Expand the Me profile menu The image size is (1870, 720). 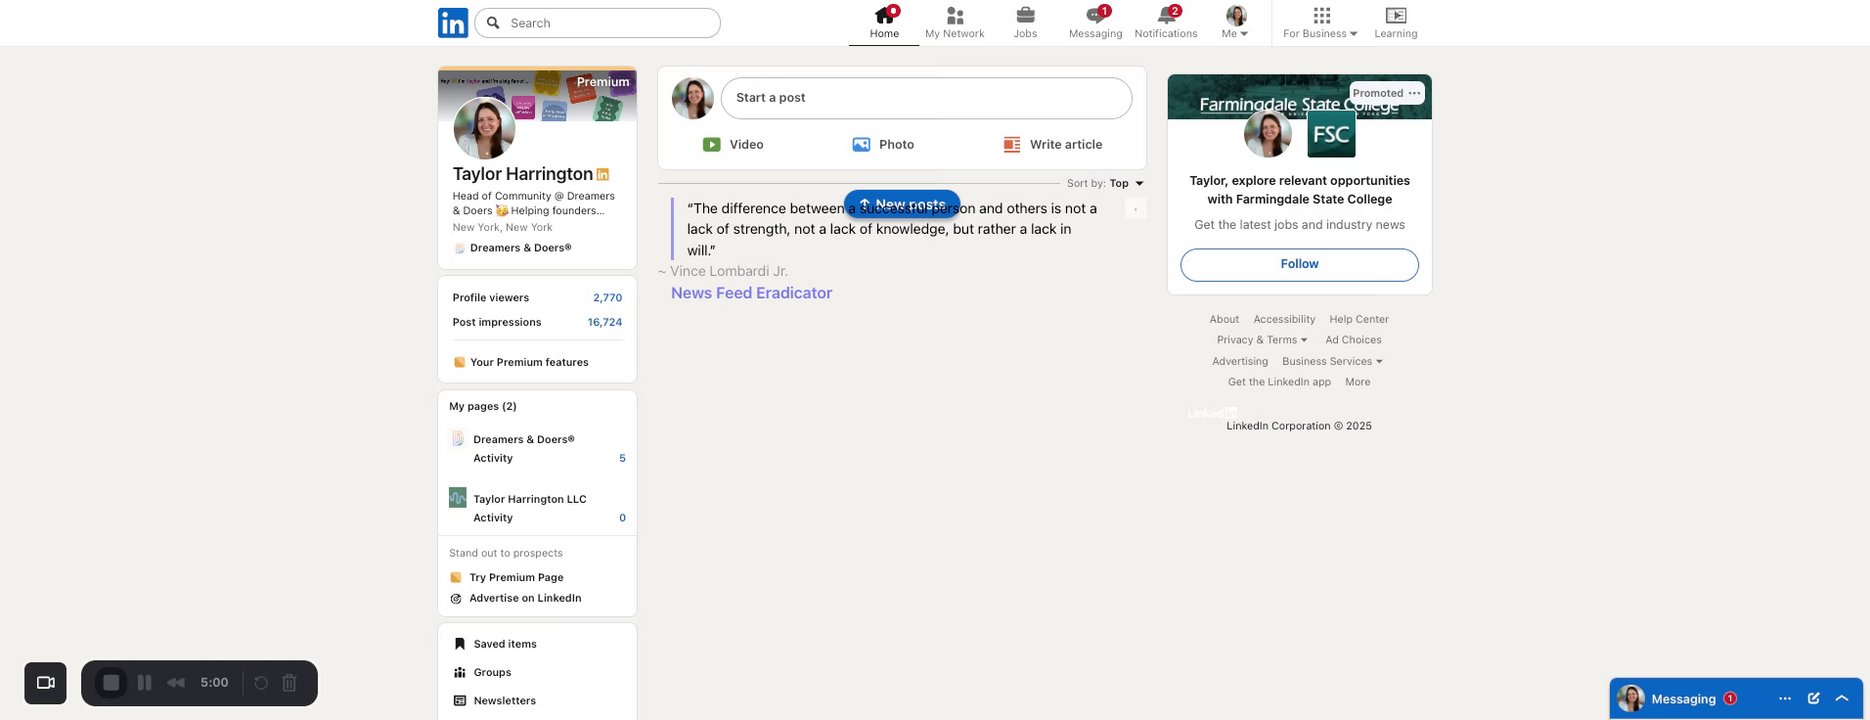1236,23
